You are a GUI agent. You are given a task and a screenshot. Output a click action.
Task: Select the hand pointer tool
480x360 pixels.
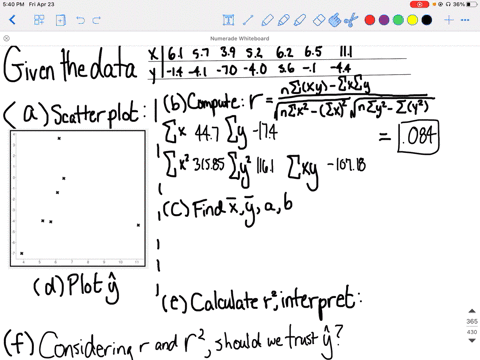(x=335, y=20)
